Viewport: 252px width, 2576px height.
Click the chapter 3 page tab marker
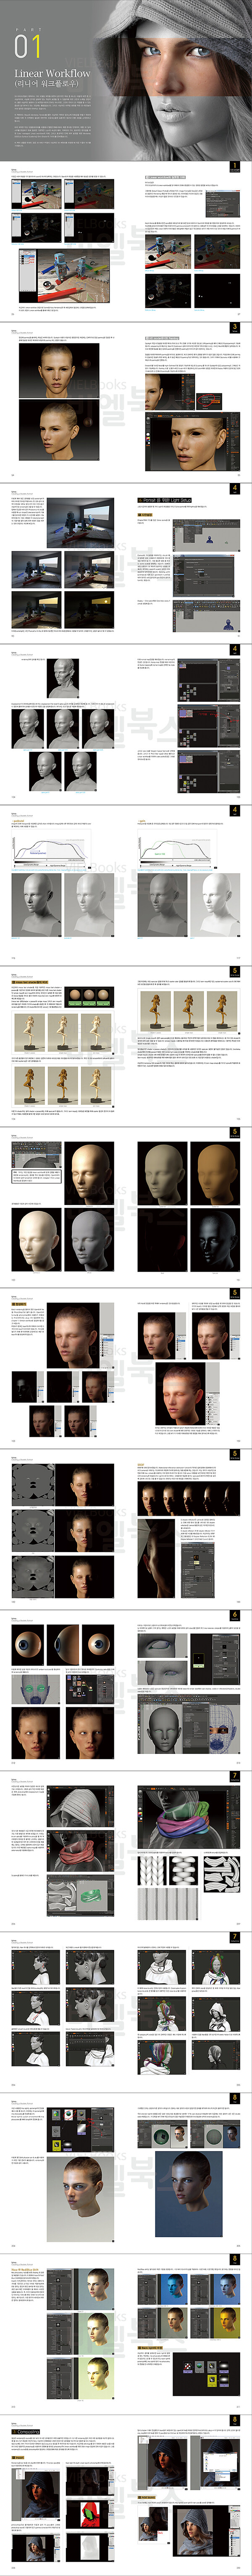pos(234,327)
